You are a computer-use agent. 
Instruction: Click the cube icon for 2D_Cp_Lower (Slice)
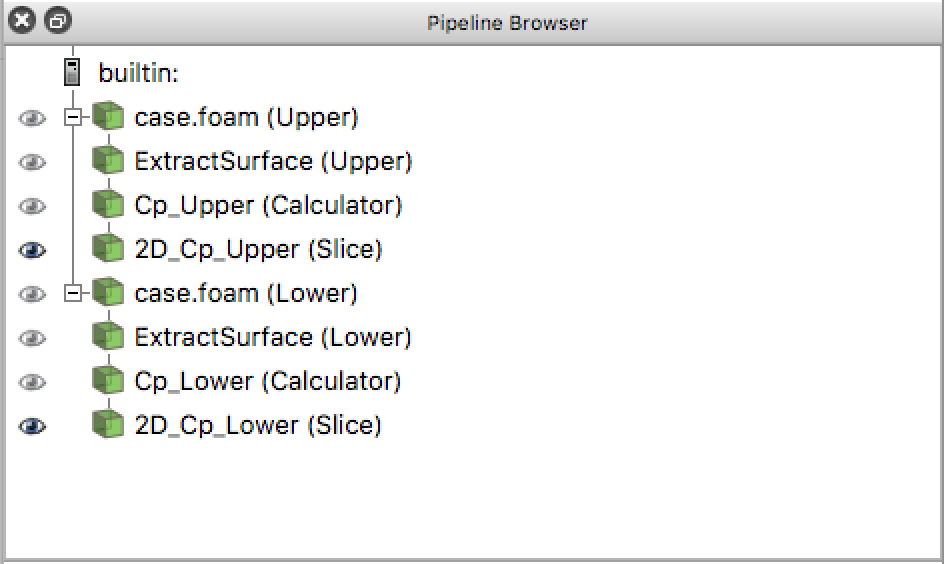point(108,425)
